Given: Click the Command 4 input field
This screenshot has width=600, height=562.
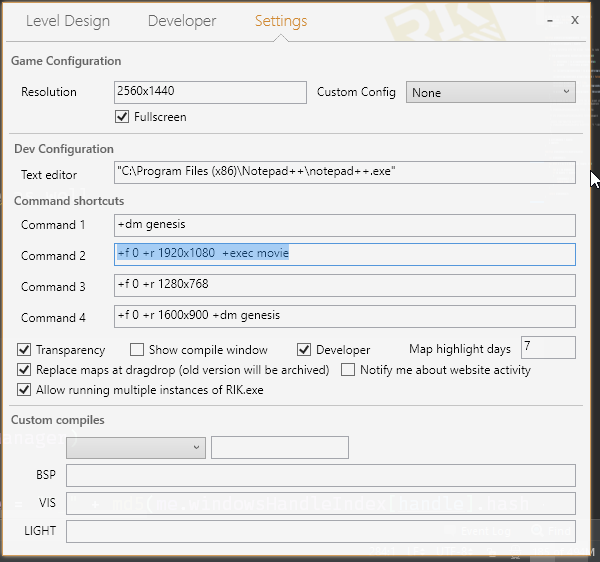Looking at the screenshot, I should tap(345, 316).
